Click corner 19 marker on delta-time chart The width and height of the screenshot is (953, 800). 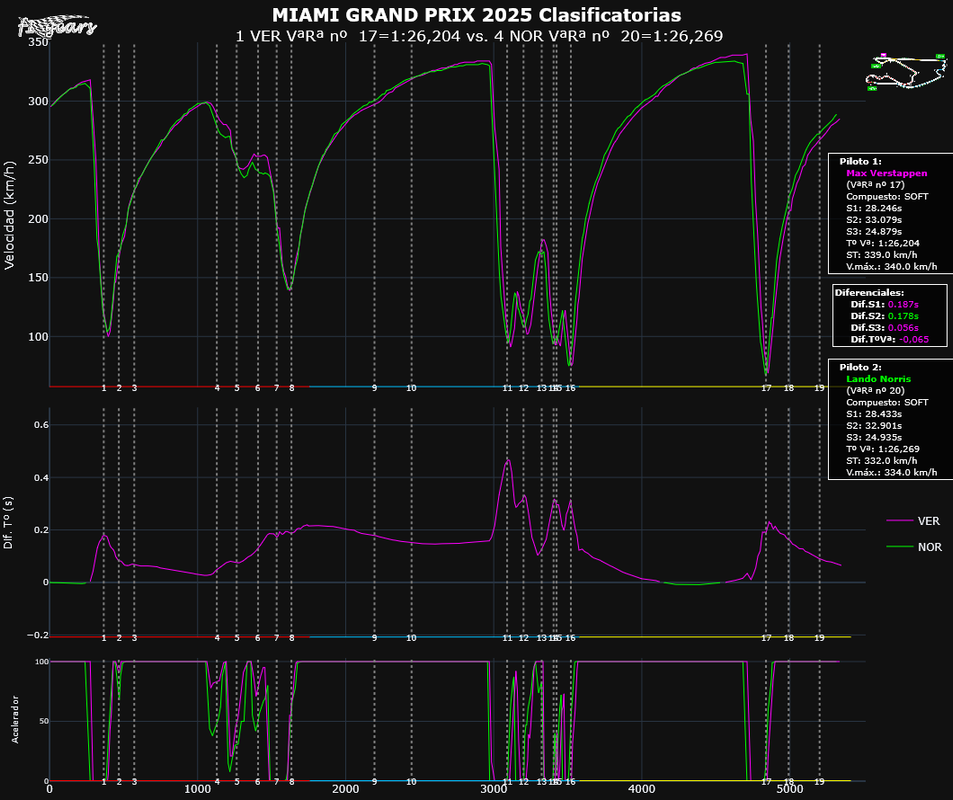(x=819, y=638)
